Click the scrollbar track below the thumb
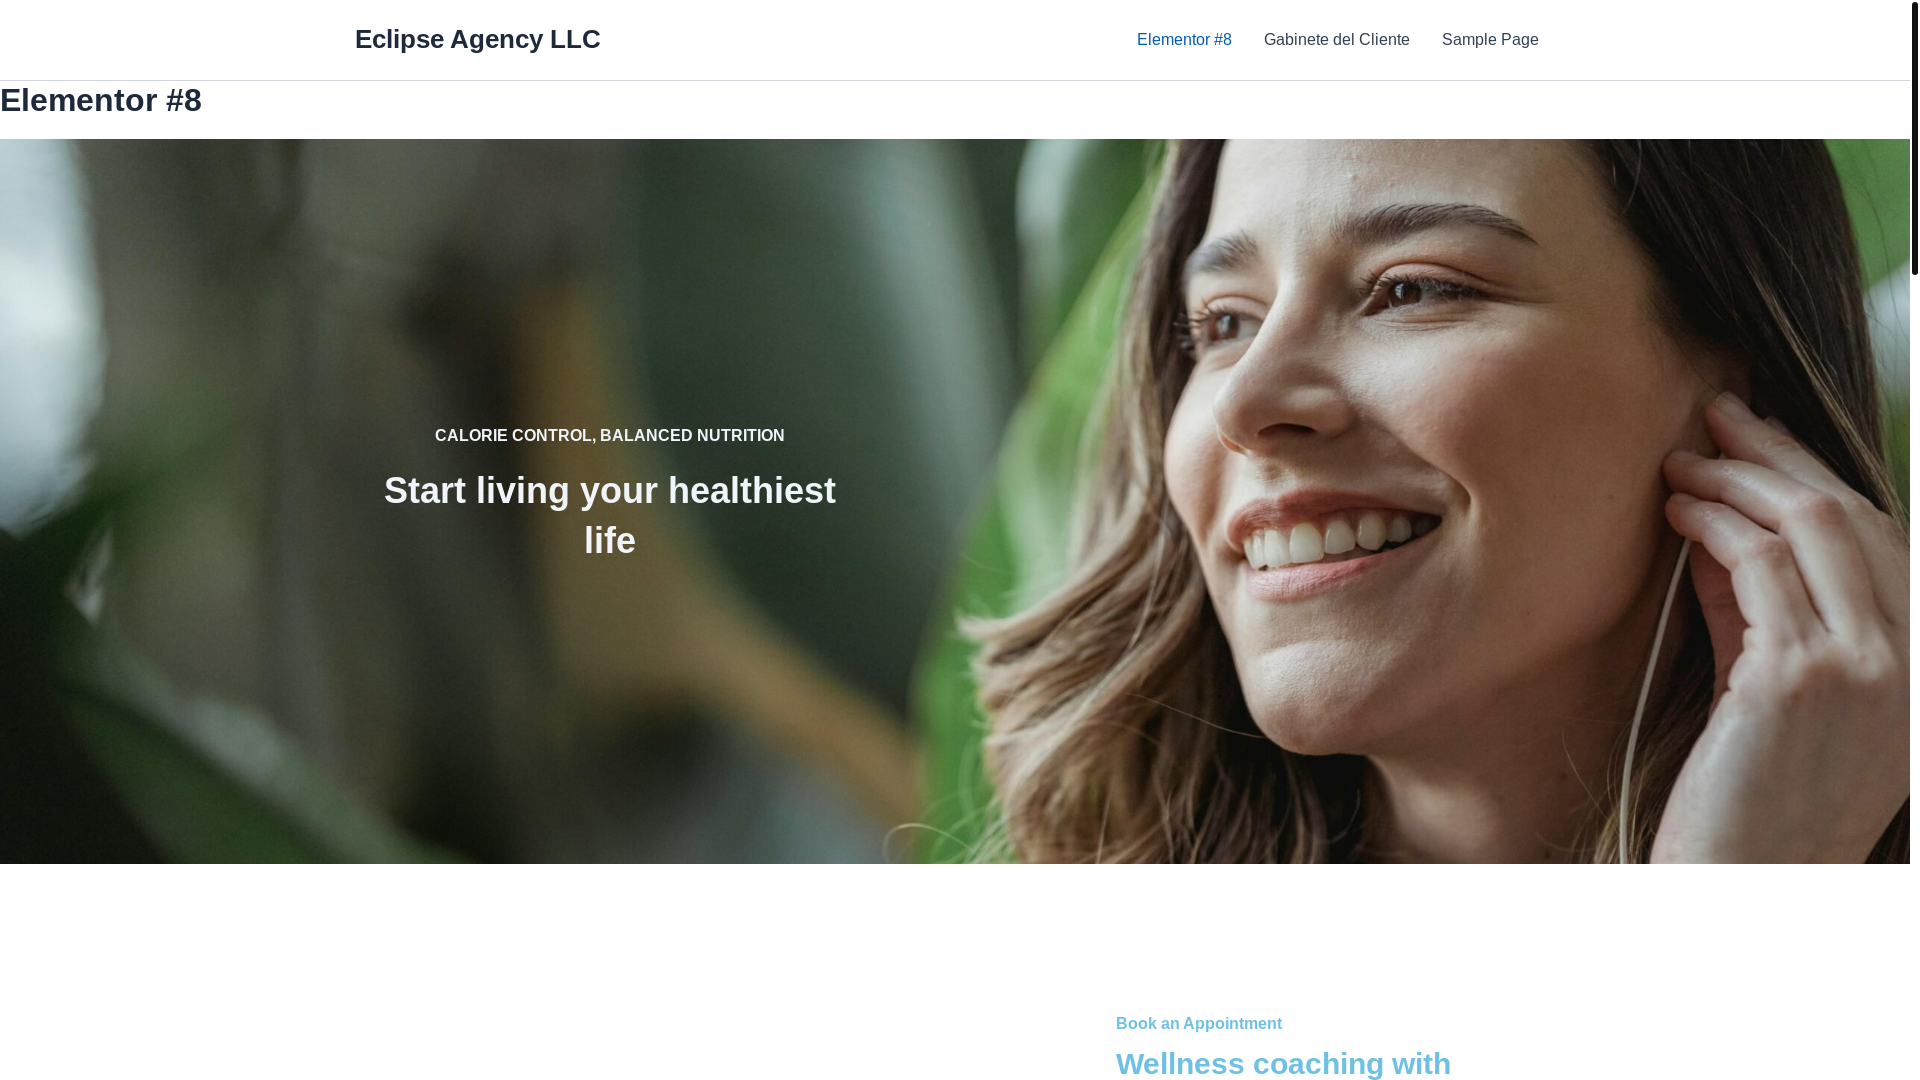The image size is (1920, 1080). point(1914,680)
